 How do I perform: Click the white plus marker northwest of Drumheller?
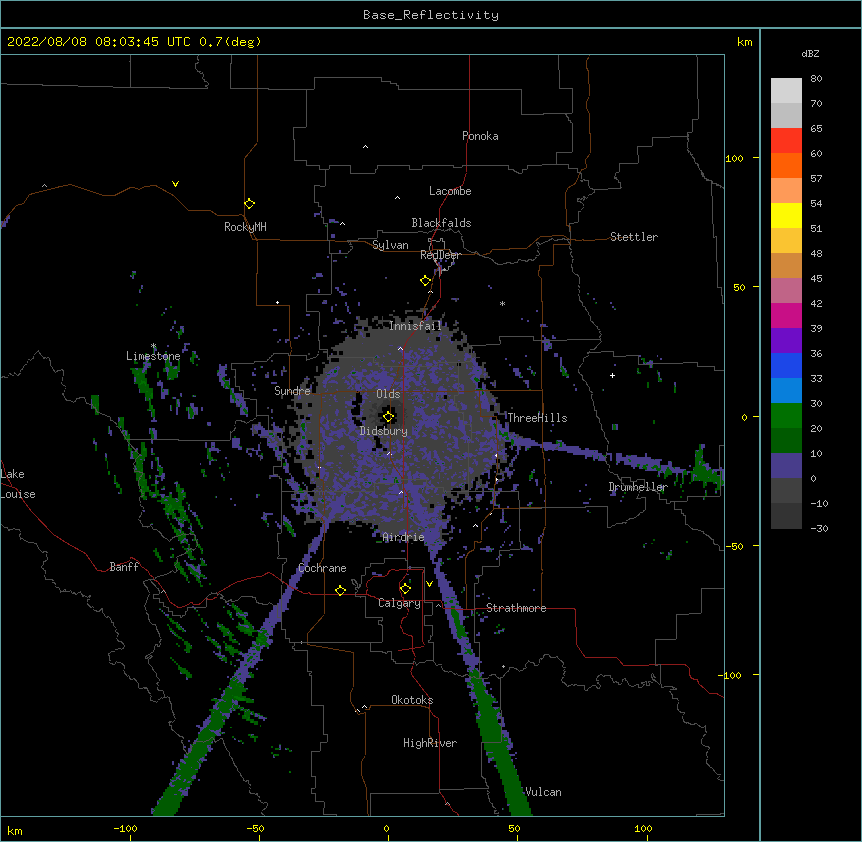pos(612,375)
